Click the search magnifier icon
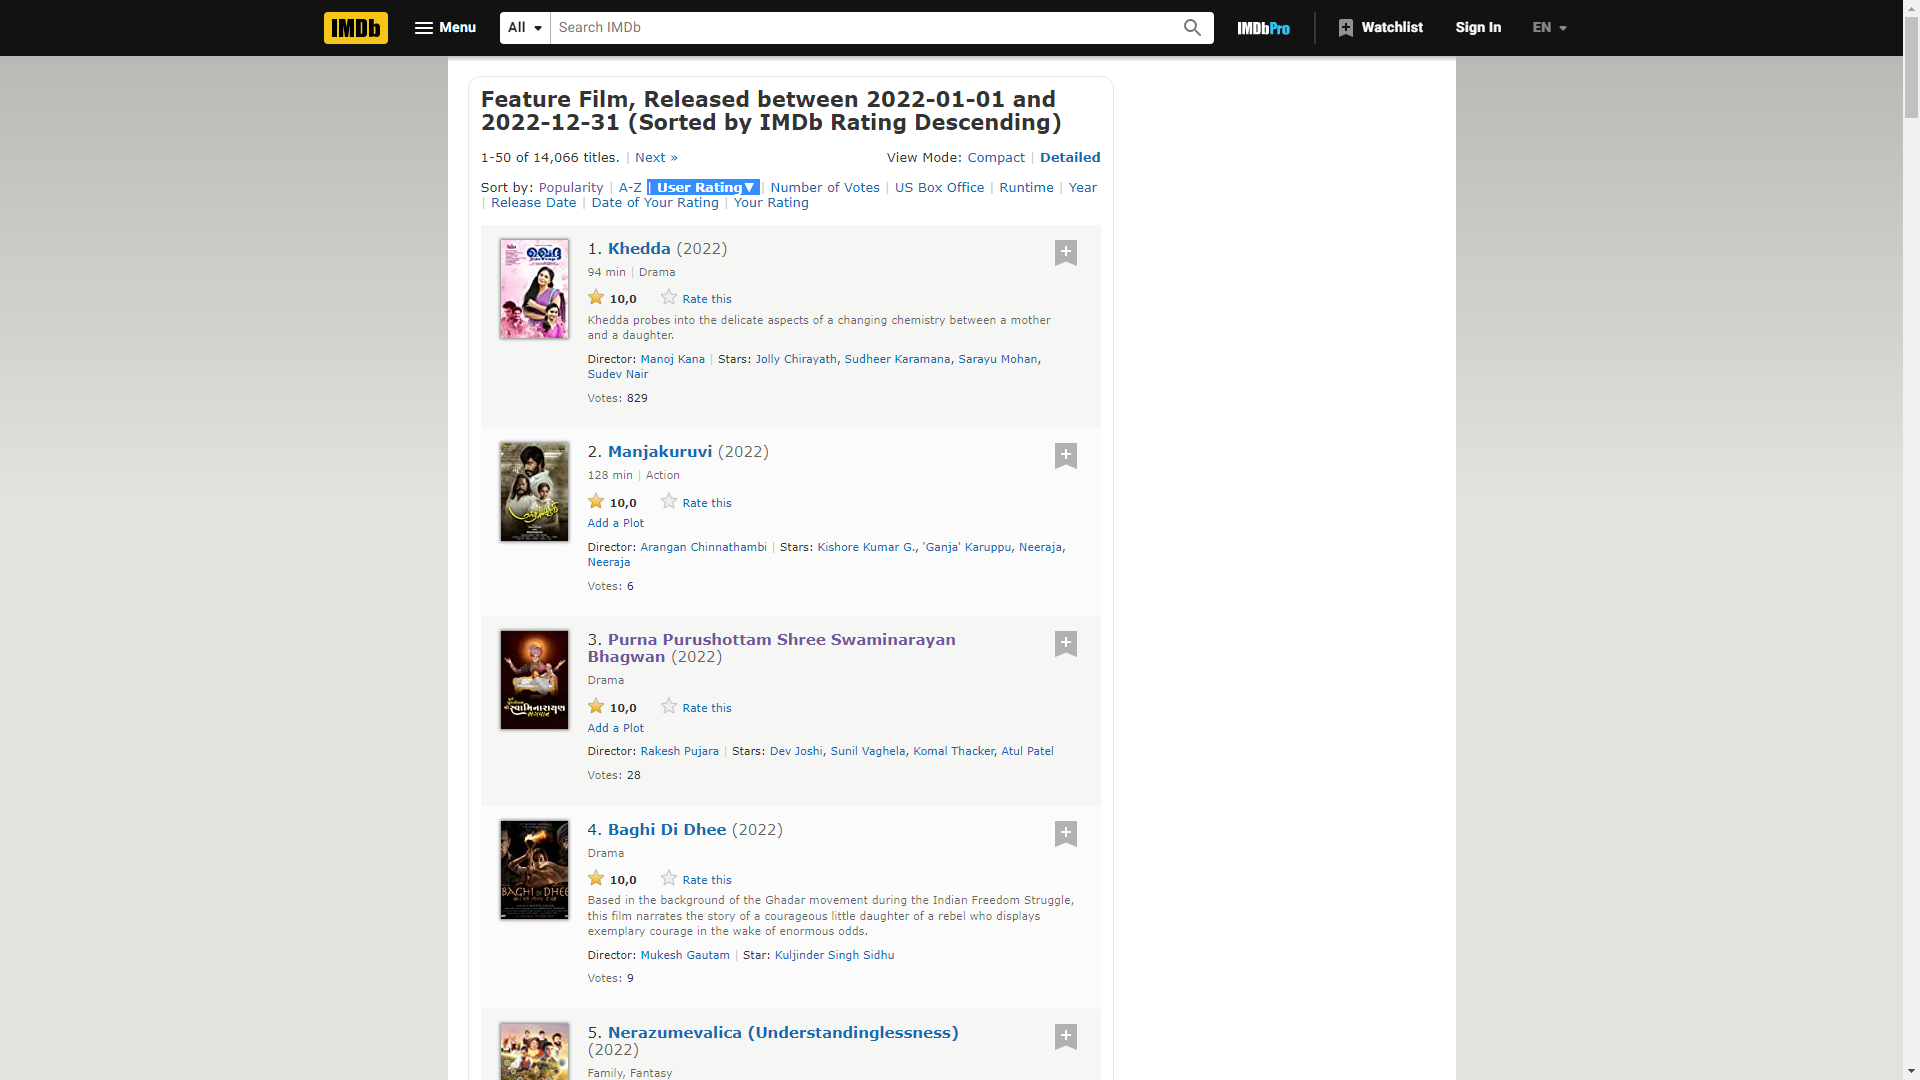Image resolution: width=1920 pixels, height=1080 pixels. 1192,27
